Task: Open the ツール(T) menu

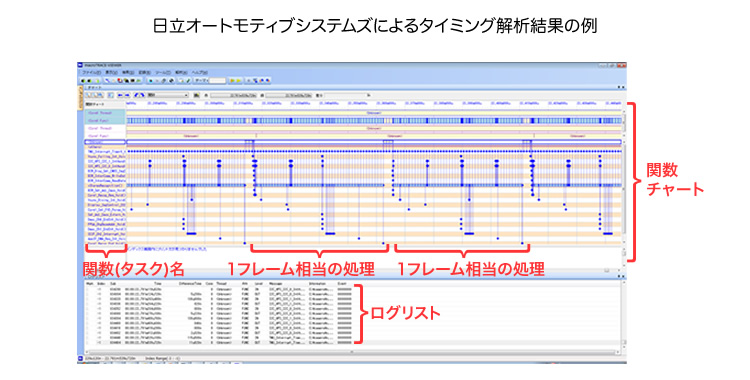Action: click(163, 72)
